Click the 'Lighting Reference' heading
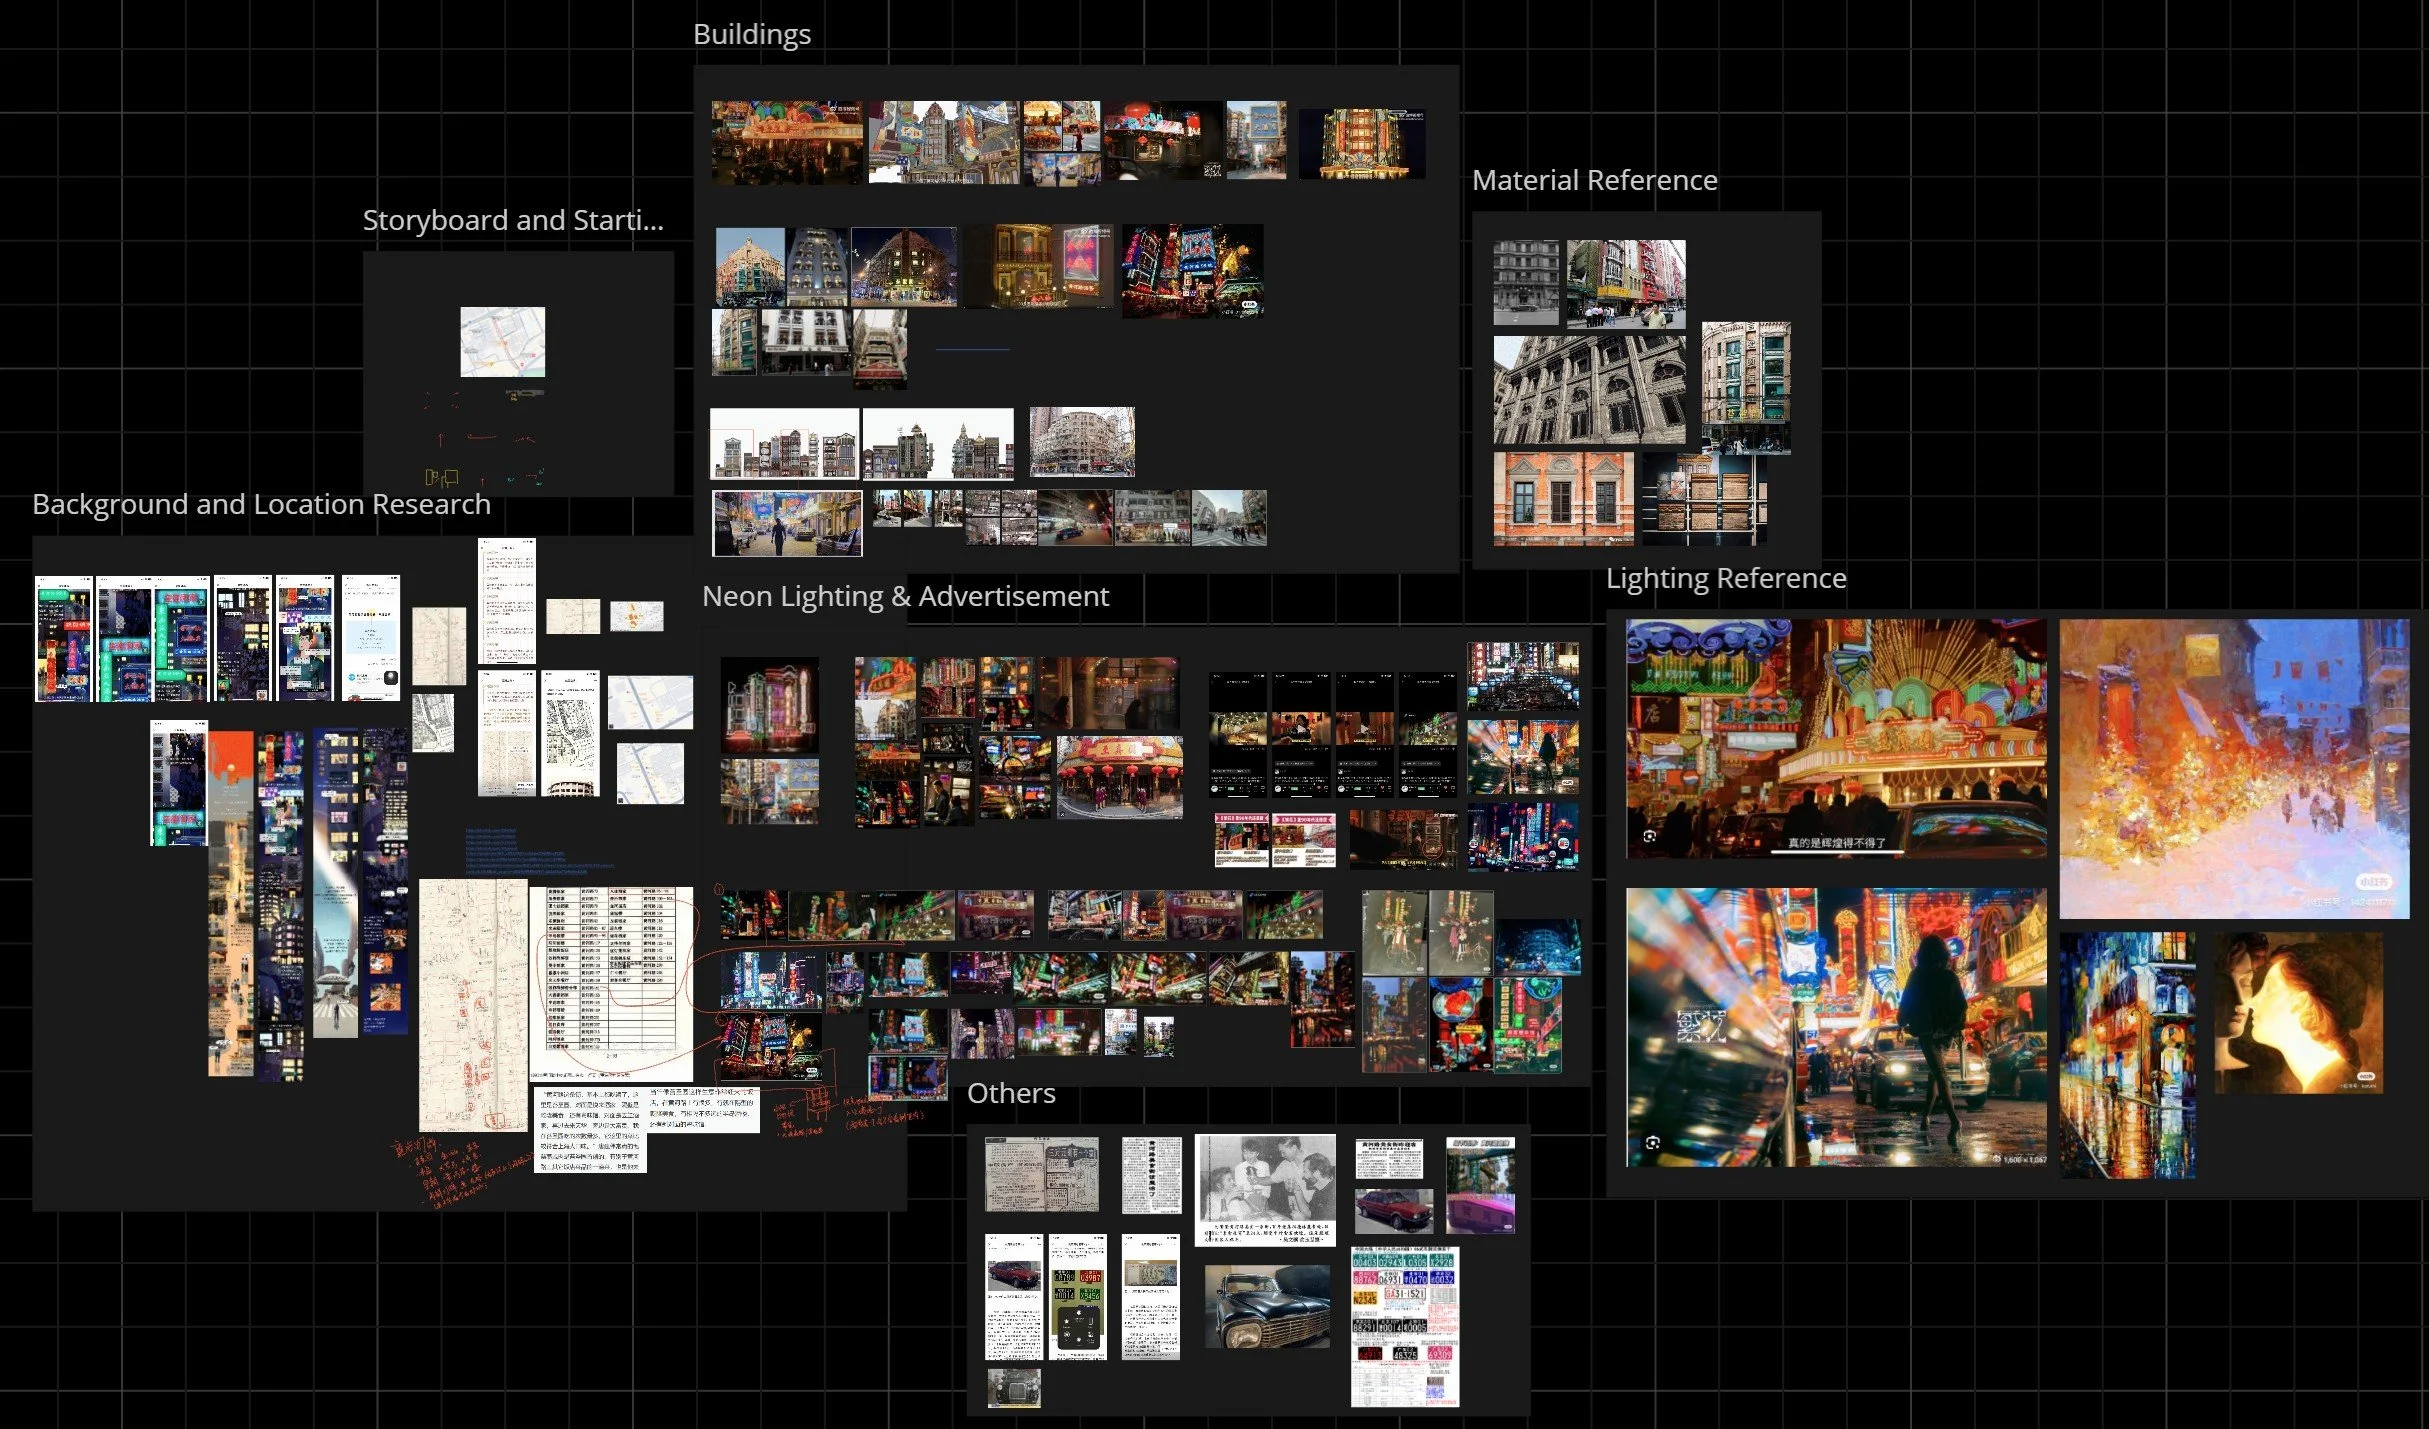Viewport: 2429px width, 1429px height. [x=1725, y=579]
